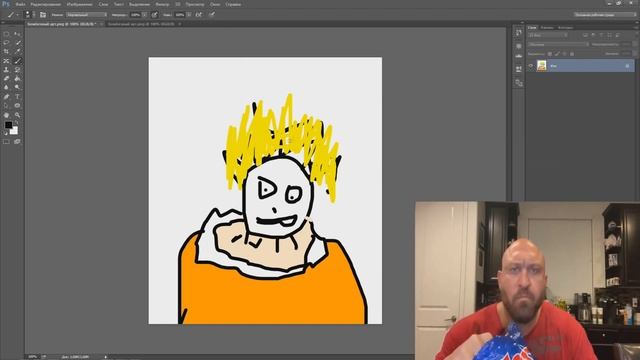Screen dimensions: 640x360
Task: Click the white background color swatch
Action: coord(15,131)
